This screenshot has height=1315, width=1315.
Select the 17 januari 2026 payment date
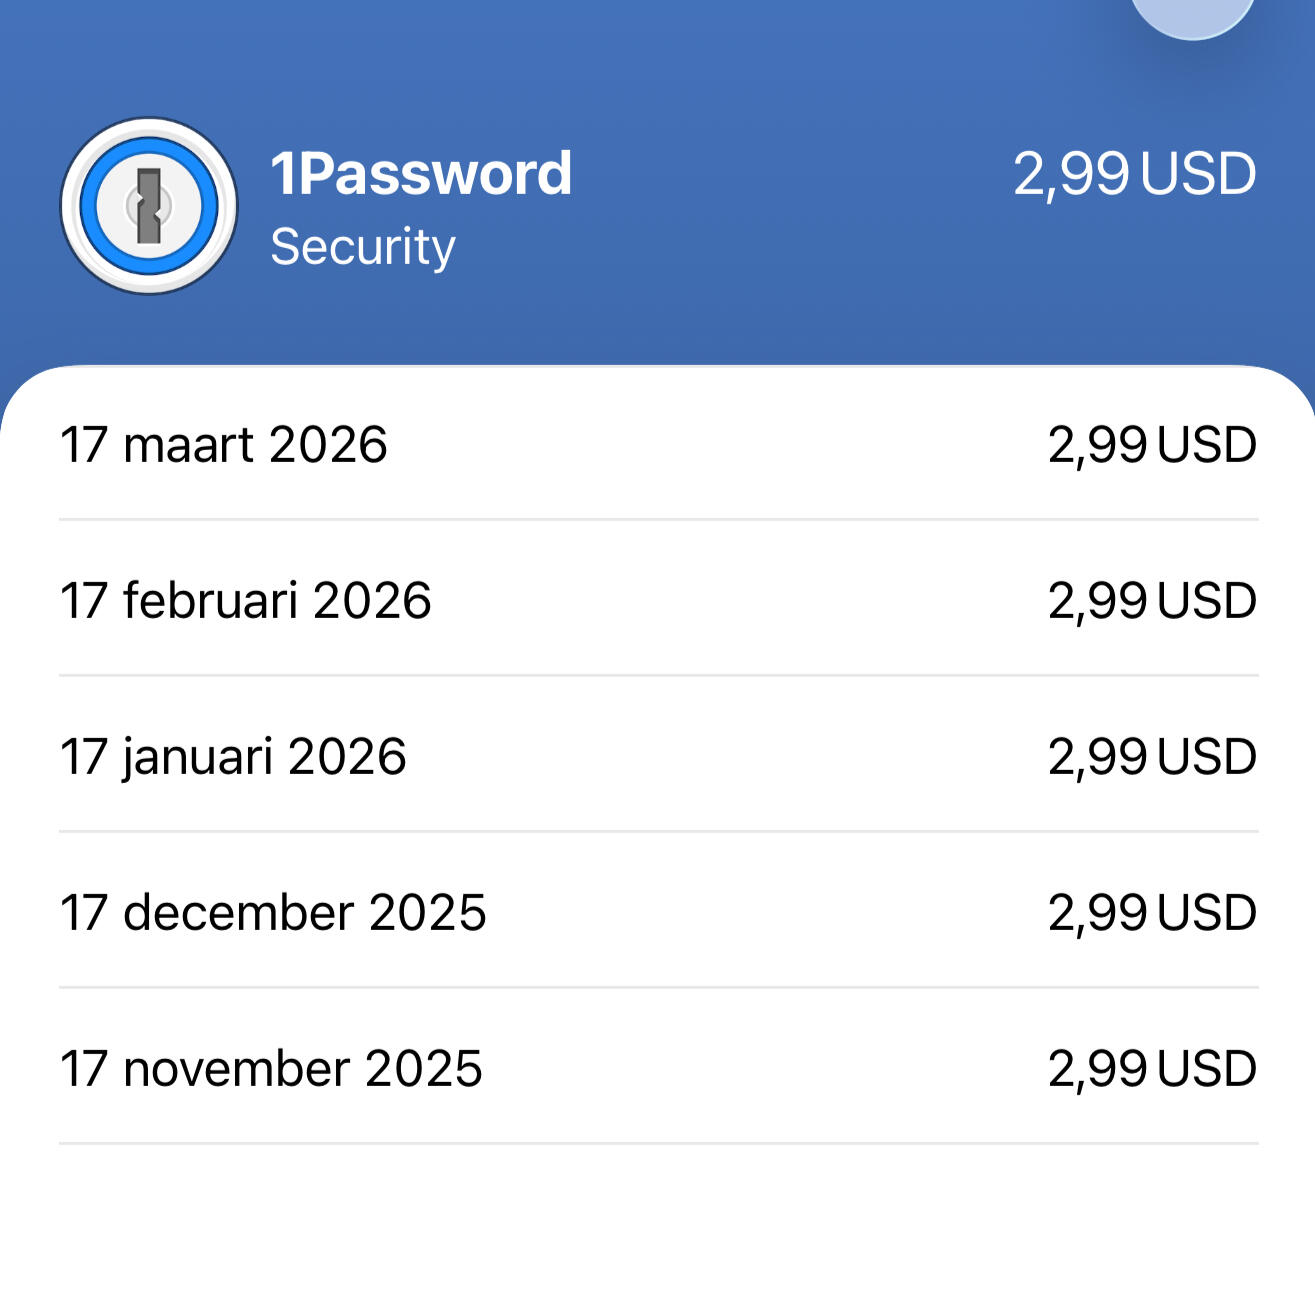pos(233,757)
